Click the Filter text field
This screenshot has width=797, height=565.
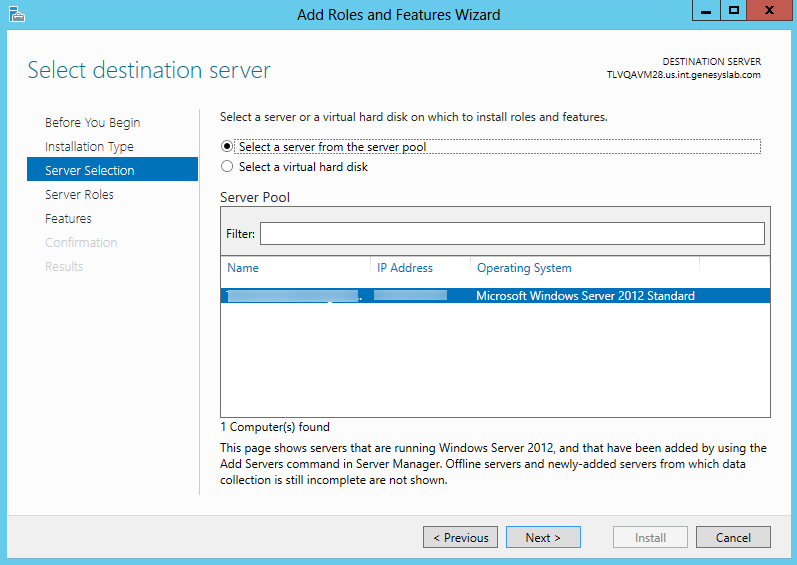coord(511,233)
